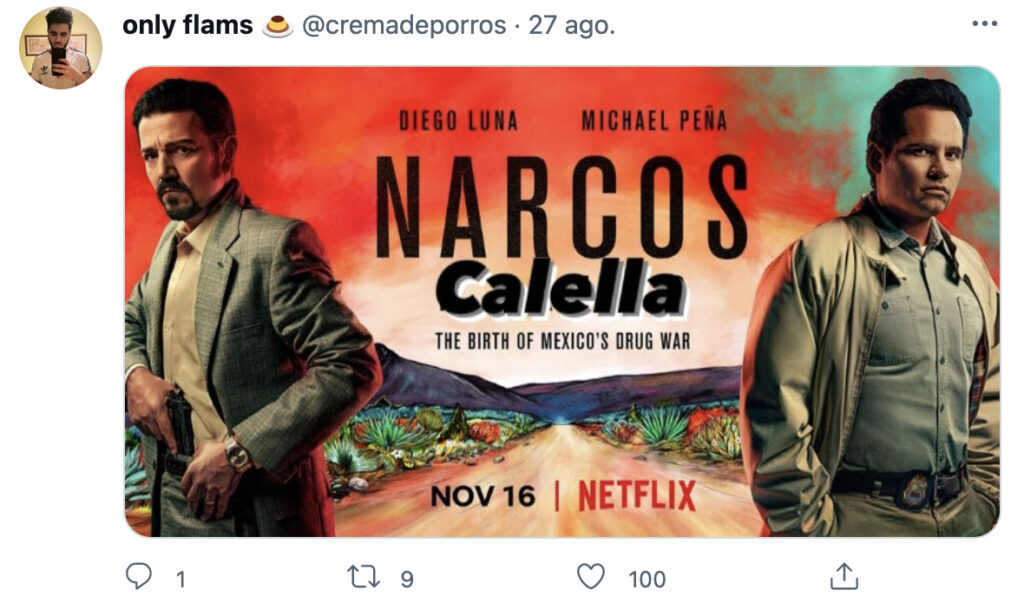
Task: Like the tweet with the heart icon
Action: point(591,577)
